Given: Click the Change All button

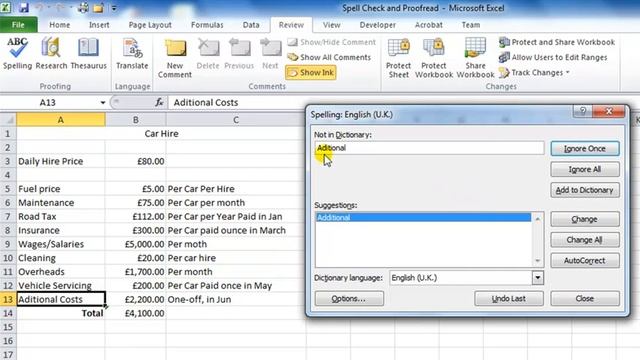Looking at the screenshot, I should pyautogui.click(x=584, y=240).
